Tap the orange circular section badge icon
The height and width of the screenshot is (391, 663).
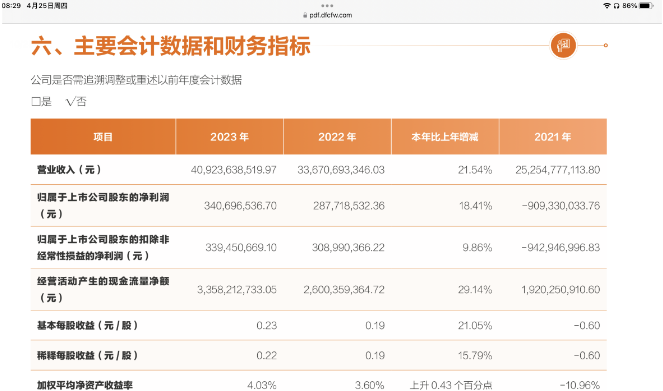click(563, 45)
